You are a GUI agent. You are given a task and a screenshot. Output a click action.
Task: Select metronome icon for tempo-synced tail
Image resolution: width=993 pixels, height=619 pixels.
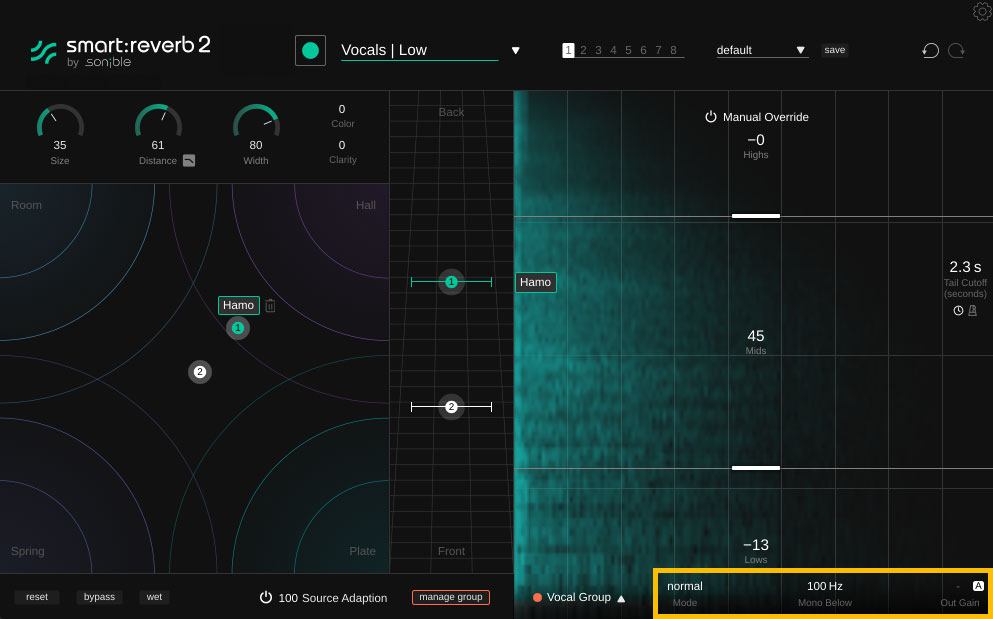point(973,310)
